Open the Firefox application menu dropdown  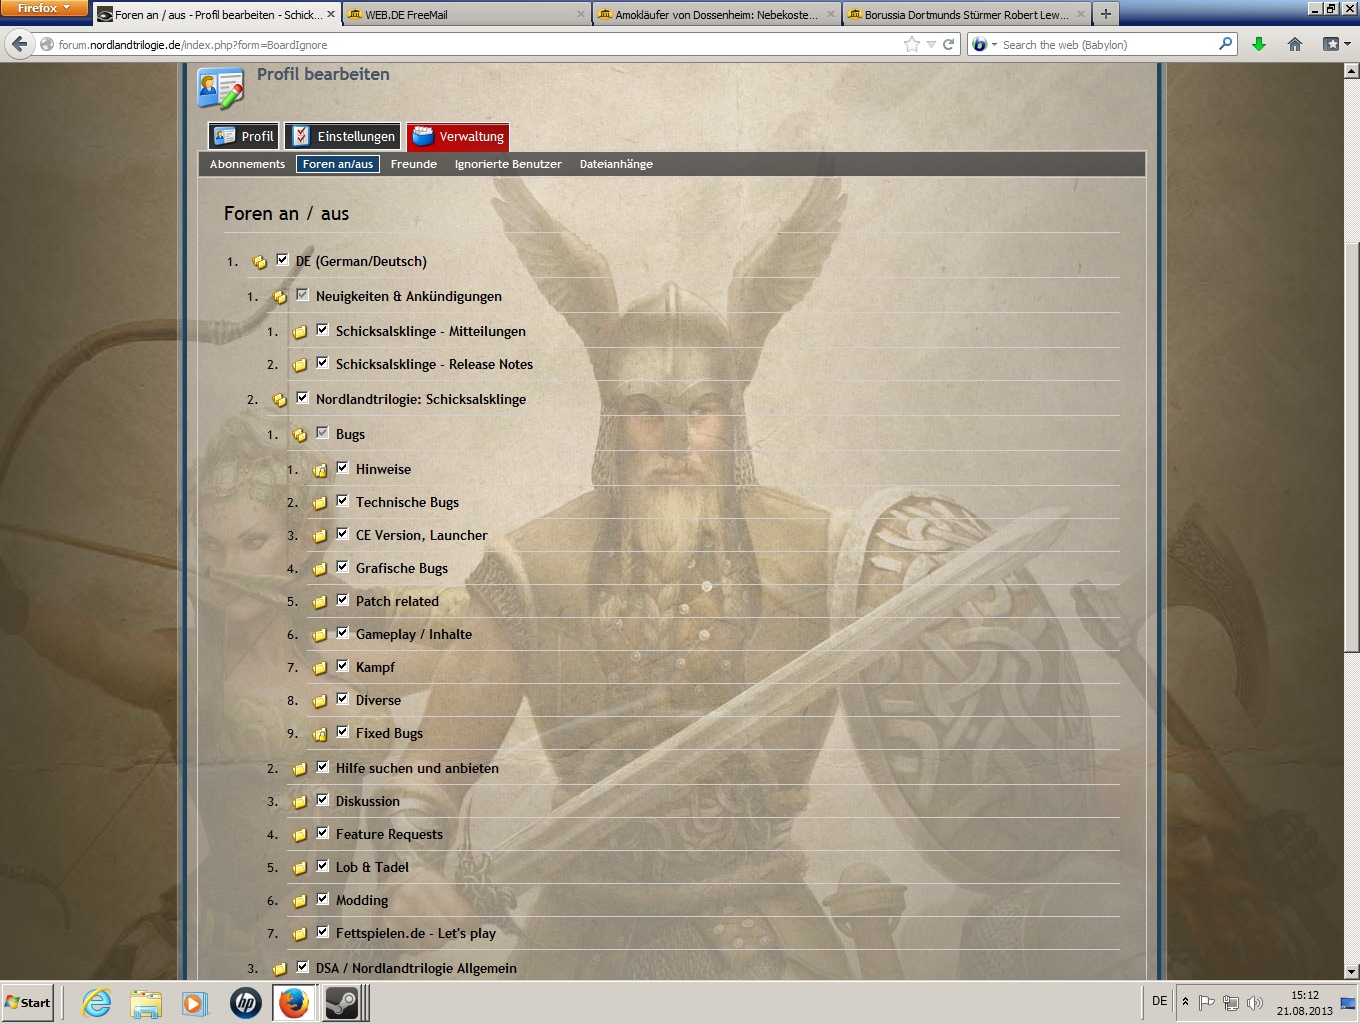tap(44, 8)
